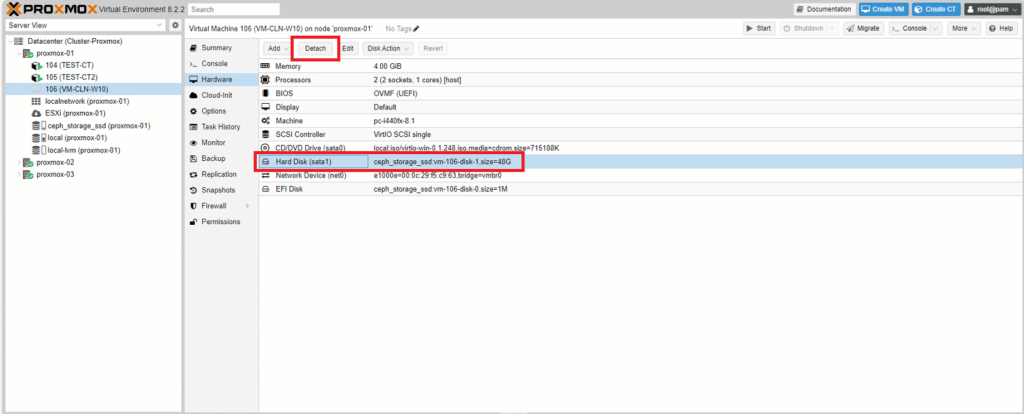Open the More actions dropdown
Screen dimensions: 1024x414
point(963,29)
